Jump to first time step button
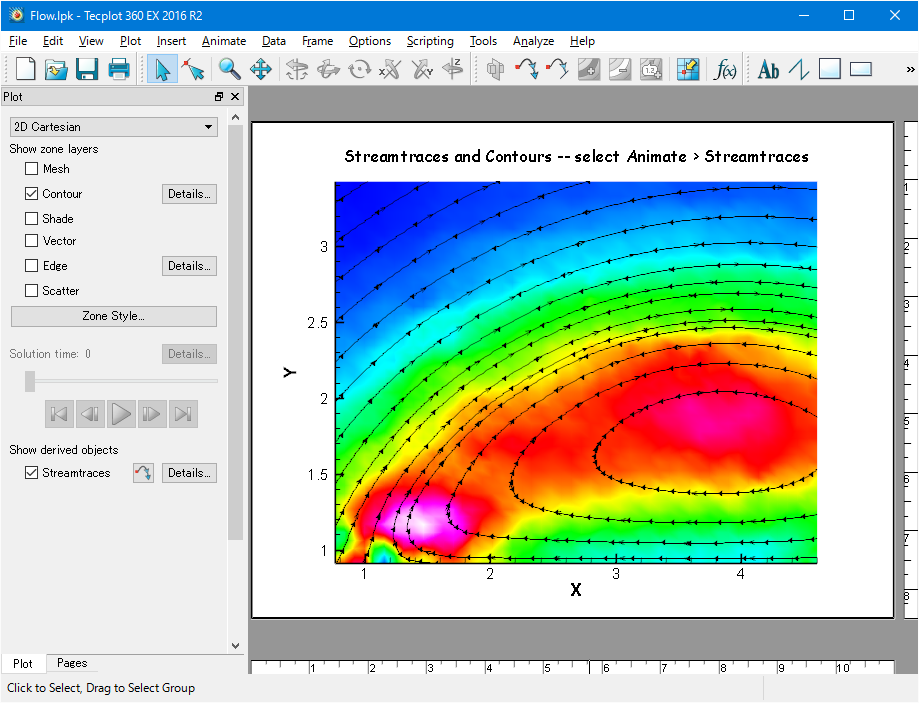This screenshot has width=919, height=703. 59,414
